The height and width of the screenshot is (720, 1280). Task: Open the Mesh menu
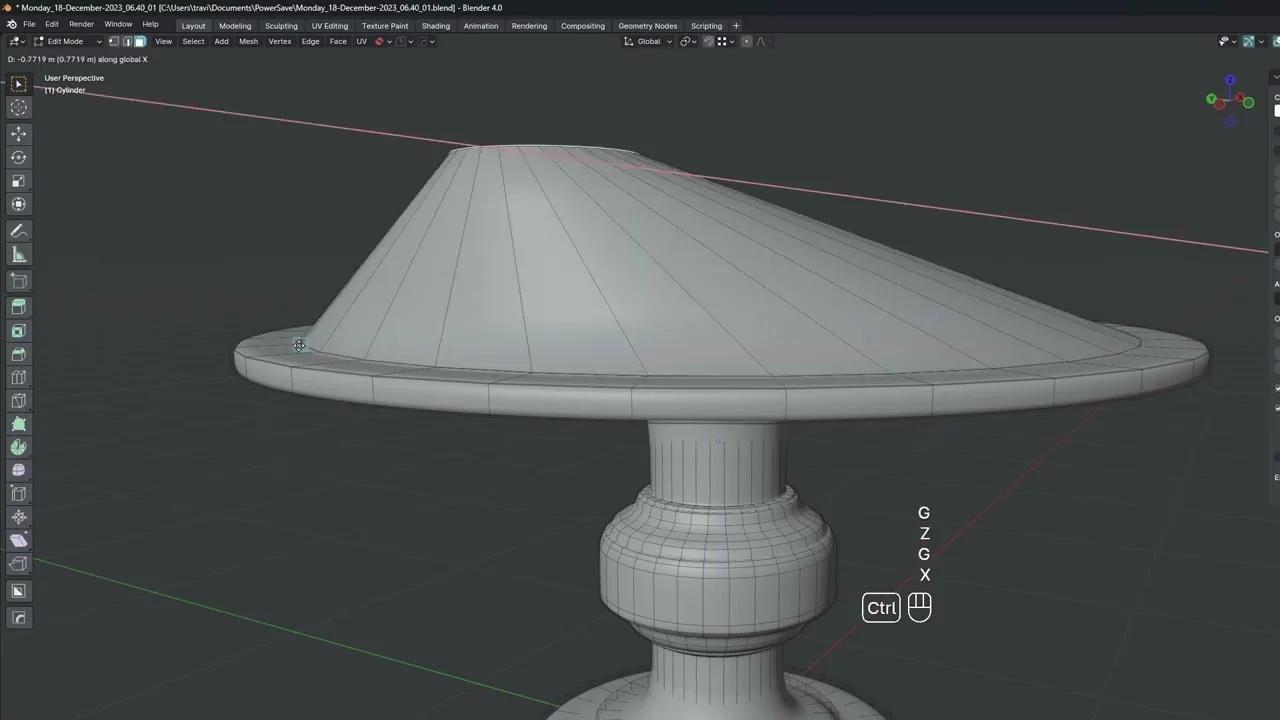pyautogui.click(x=248, y=41)
